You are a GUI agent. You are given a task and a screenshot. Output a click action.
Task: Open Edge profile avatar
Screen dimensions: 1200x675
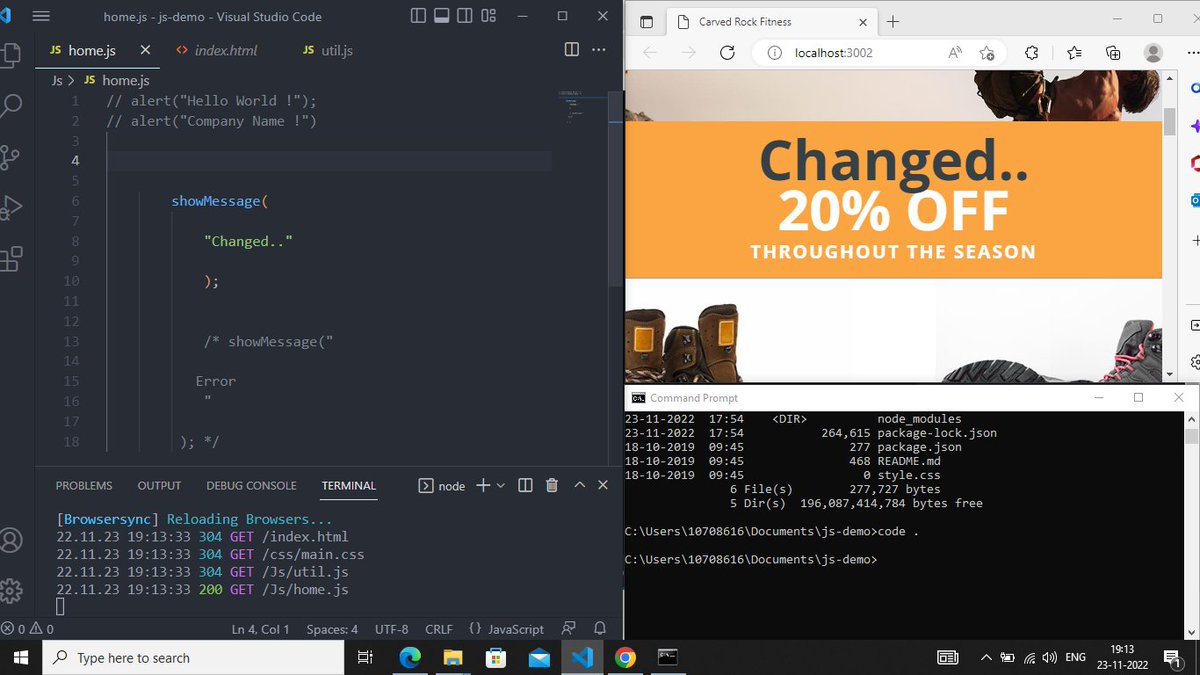[1153, 53]
